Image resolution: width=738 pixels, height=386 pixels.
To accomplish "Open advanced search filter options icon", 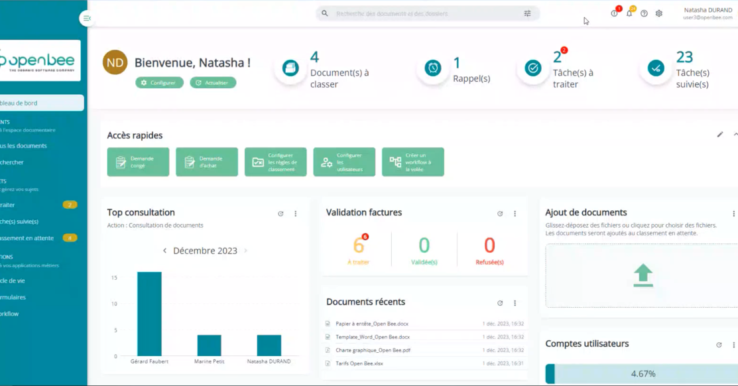I will coord(527,14).
